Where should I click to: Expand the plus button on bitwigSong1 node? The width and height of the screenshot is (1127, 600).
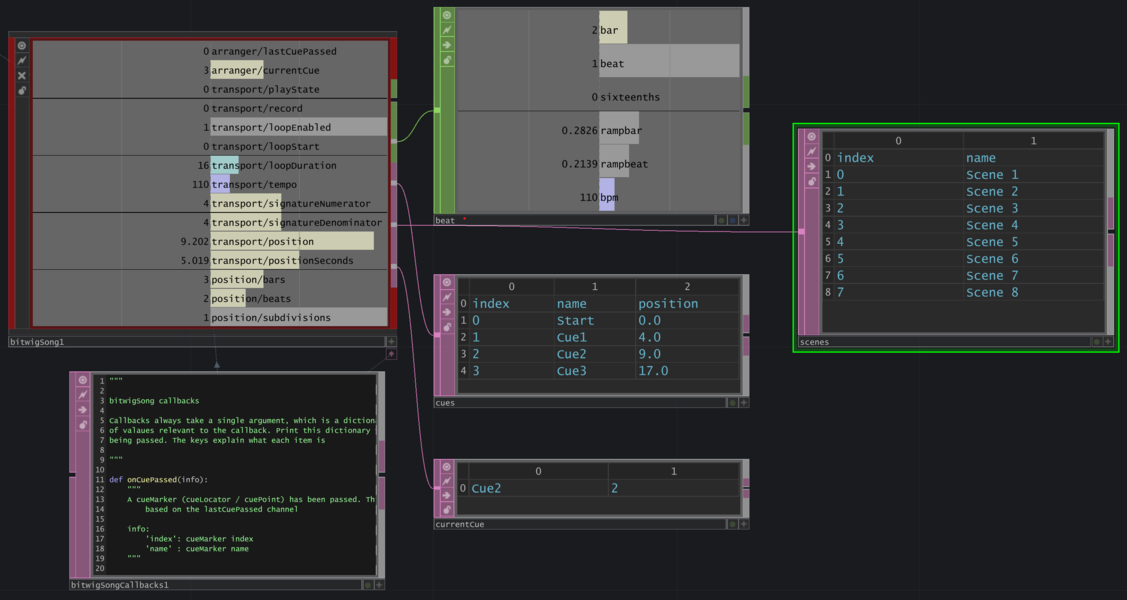point(391,342)
